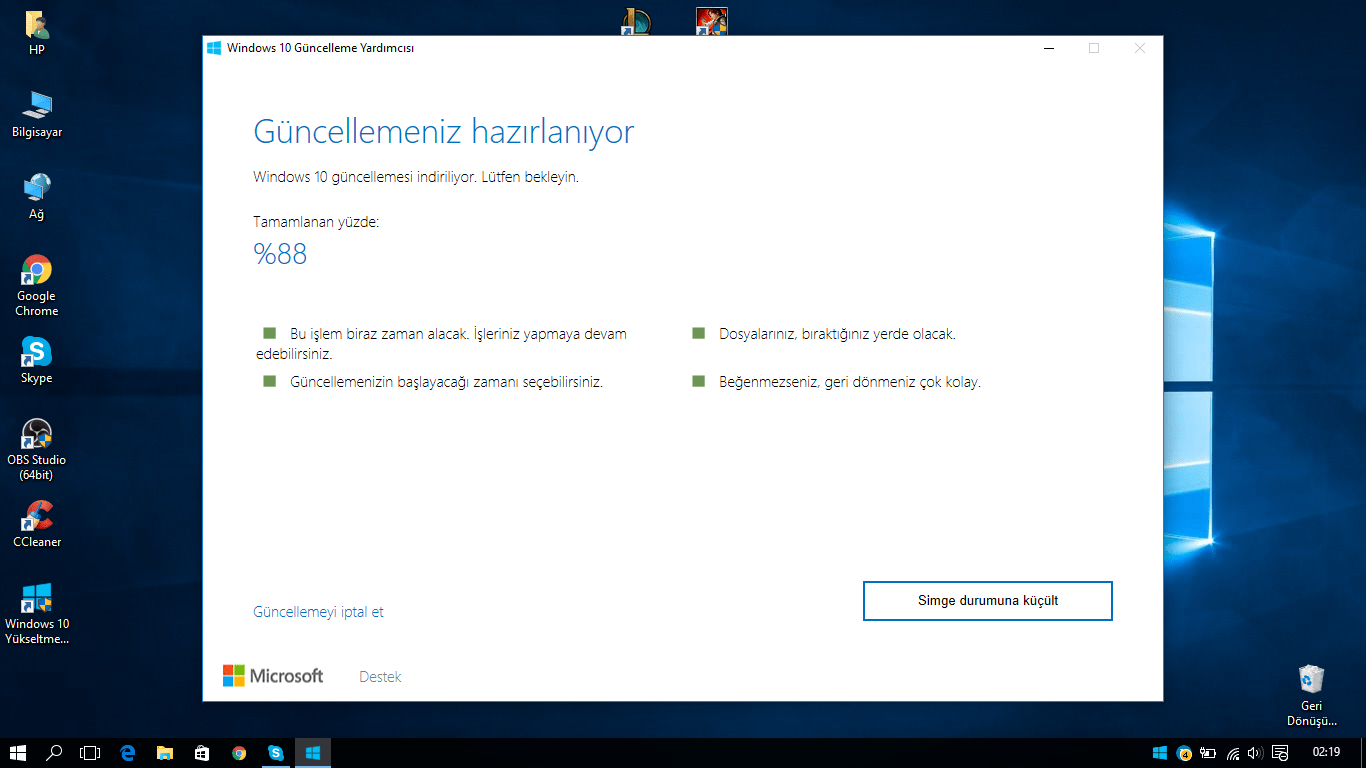
Task: Launch Microsoft Edge from the taskbar
Action: point(128,753)
